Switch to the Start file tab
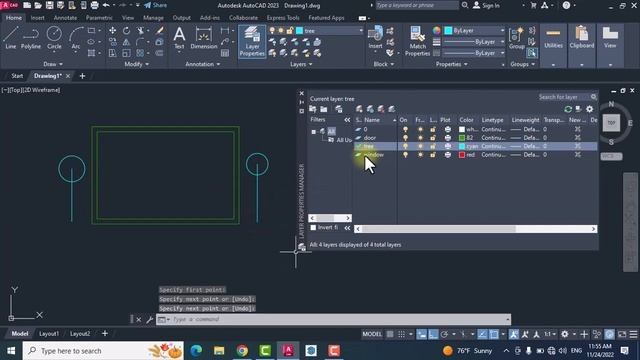The width and height of the screenshot is (640, 360). [17, 76]
